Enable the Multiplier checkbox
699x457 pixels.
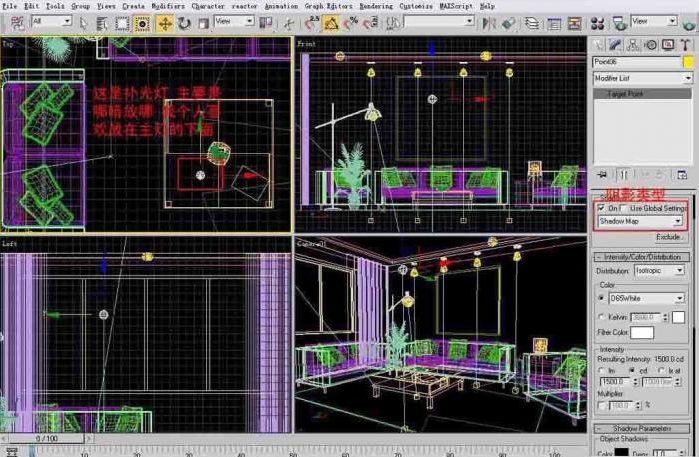point(602,405)
